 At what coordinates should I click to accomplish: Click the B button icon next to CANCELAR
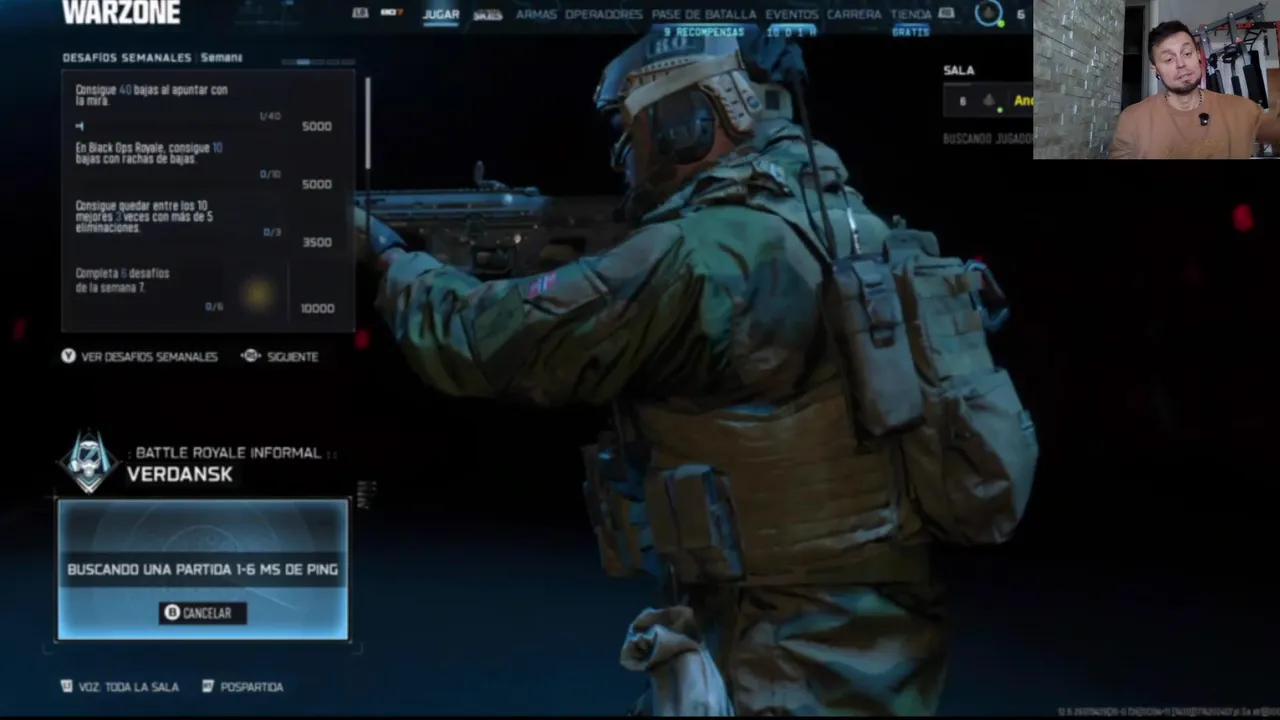(x=172, y=613)
